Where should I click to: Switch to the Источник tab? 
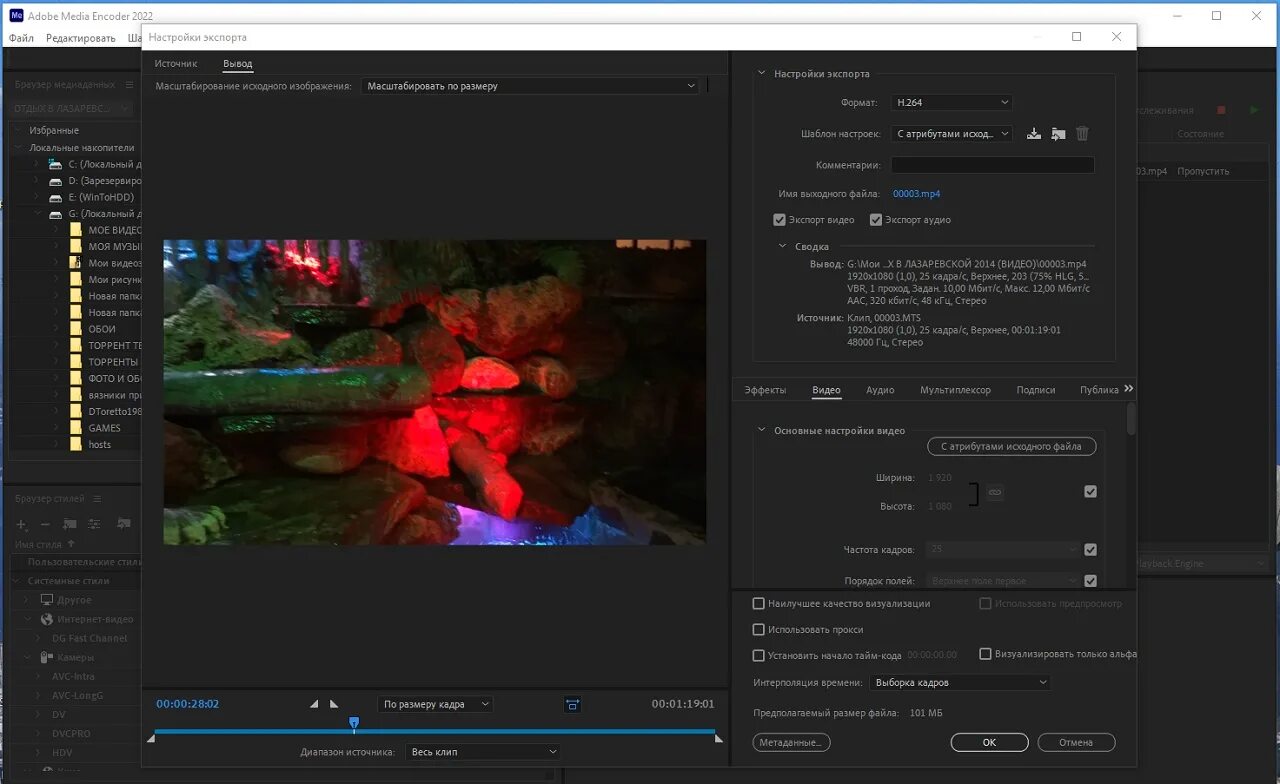click(x=176, y=64)
